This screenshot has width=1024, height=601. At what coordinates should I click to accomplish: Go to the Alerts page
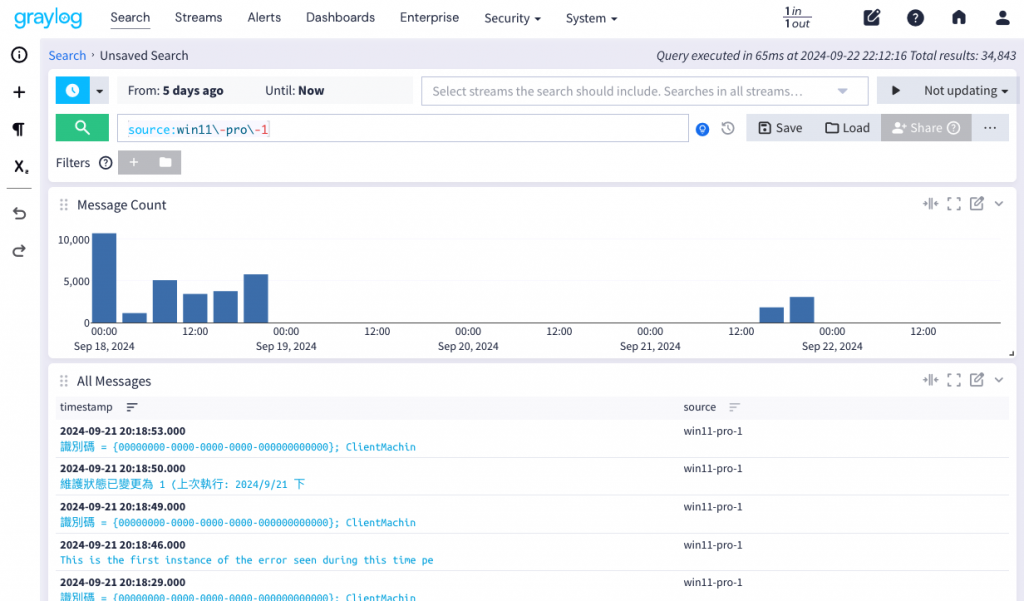tap(264, 18)
